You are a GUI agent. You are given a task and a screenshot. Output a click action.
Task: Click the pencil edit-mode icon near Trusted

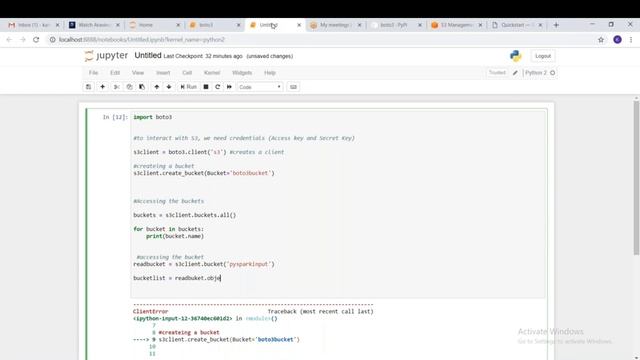tap(515, 73)
